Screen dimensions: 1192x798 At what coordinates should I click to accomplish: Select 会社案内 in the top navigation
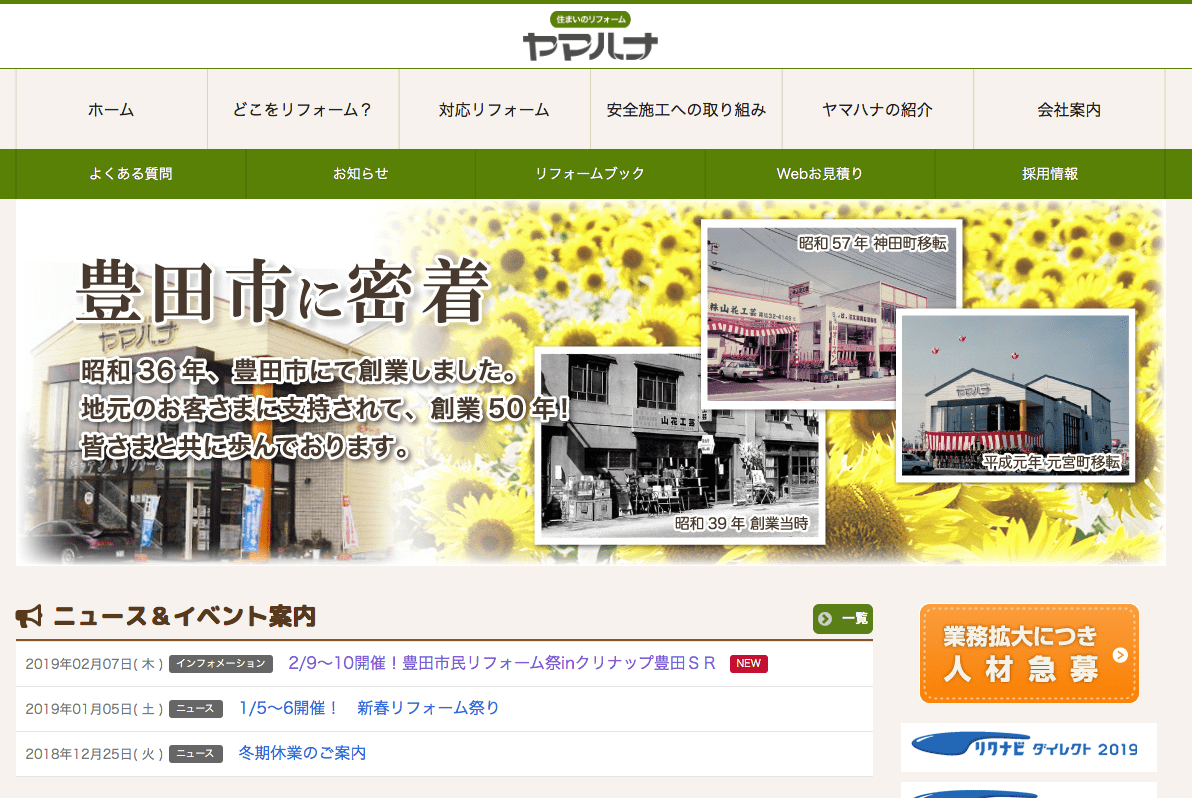pyautogui.click(x=1069, y=109)
